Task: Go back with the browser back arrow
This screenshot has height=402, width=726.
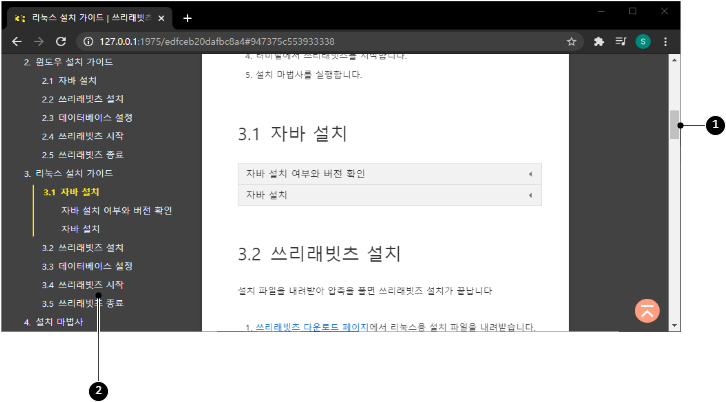Action: click(17, 42)
